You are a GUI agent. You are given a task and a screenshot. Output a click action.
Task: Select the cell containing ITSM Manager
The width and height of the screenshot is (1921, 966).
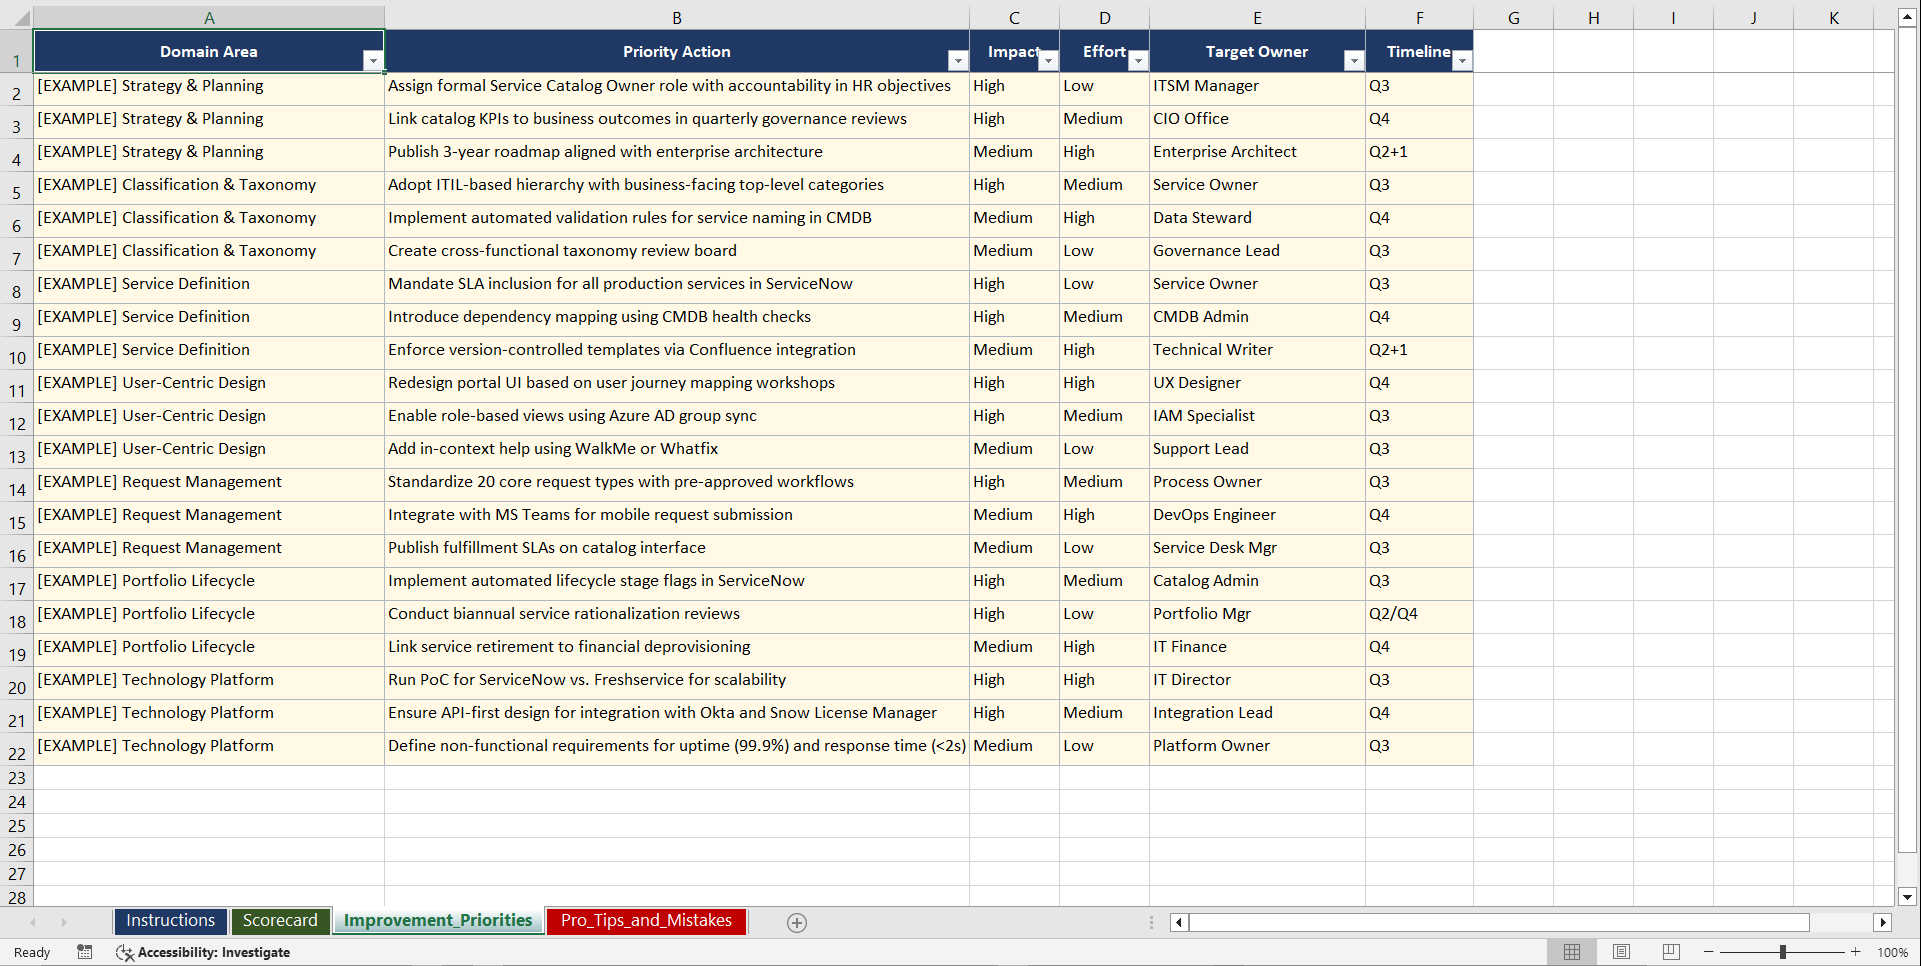(1256, 86)
